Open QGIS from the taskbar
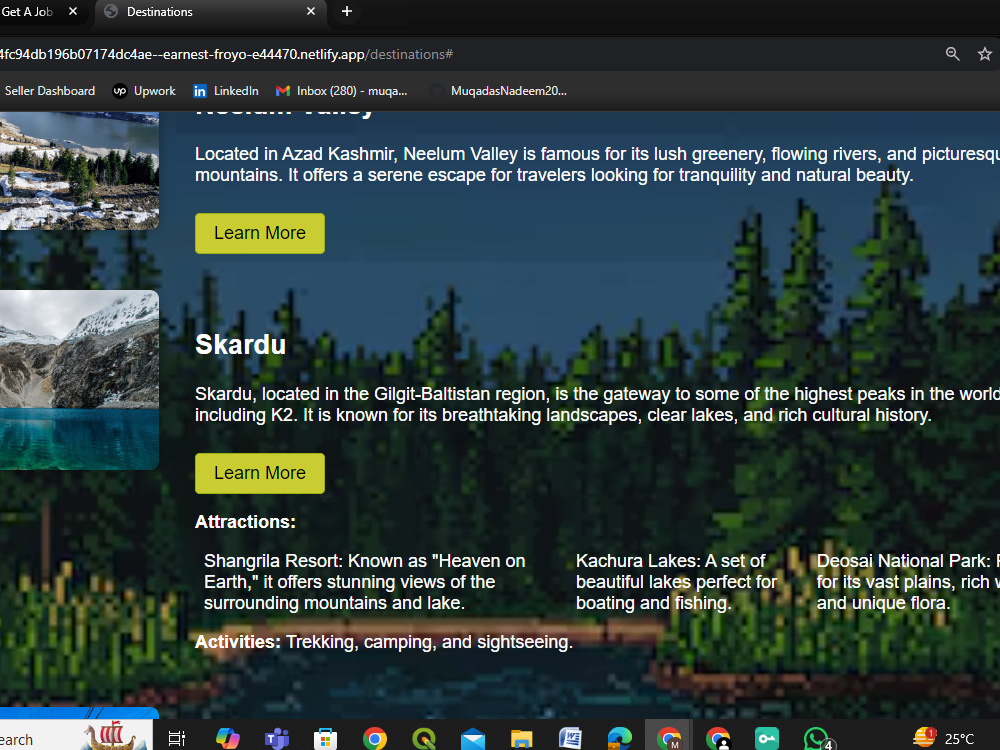This screenshot has width=1000, height=750. (x=423, y=739)
